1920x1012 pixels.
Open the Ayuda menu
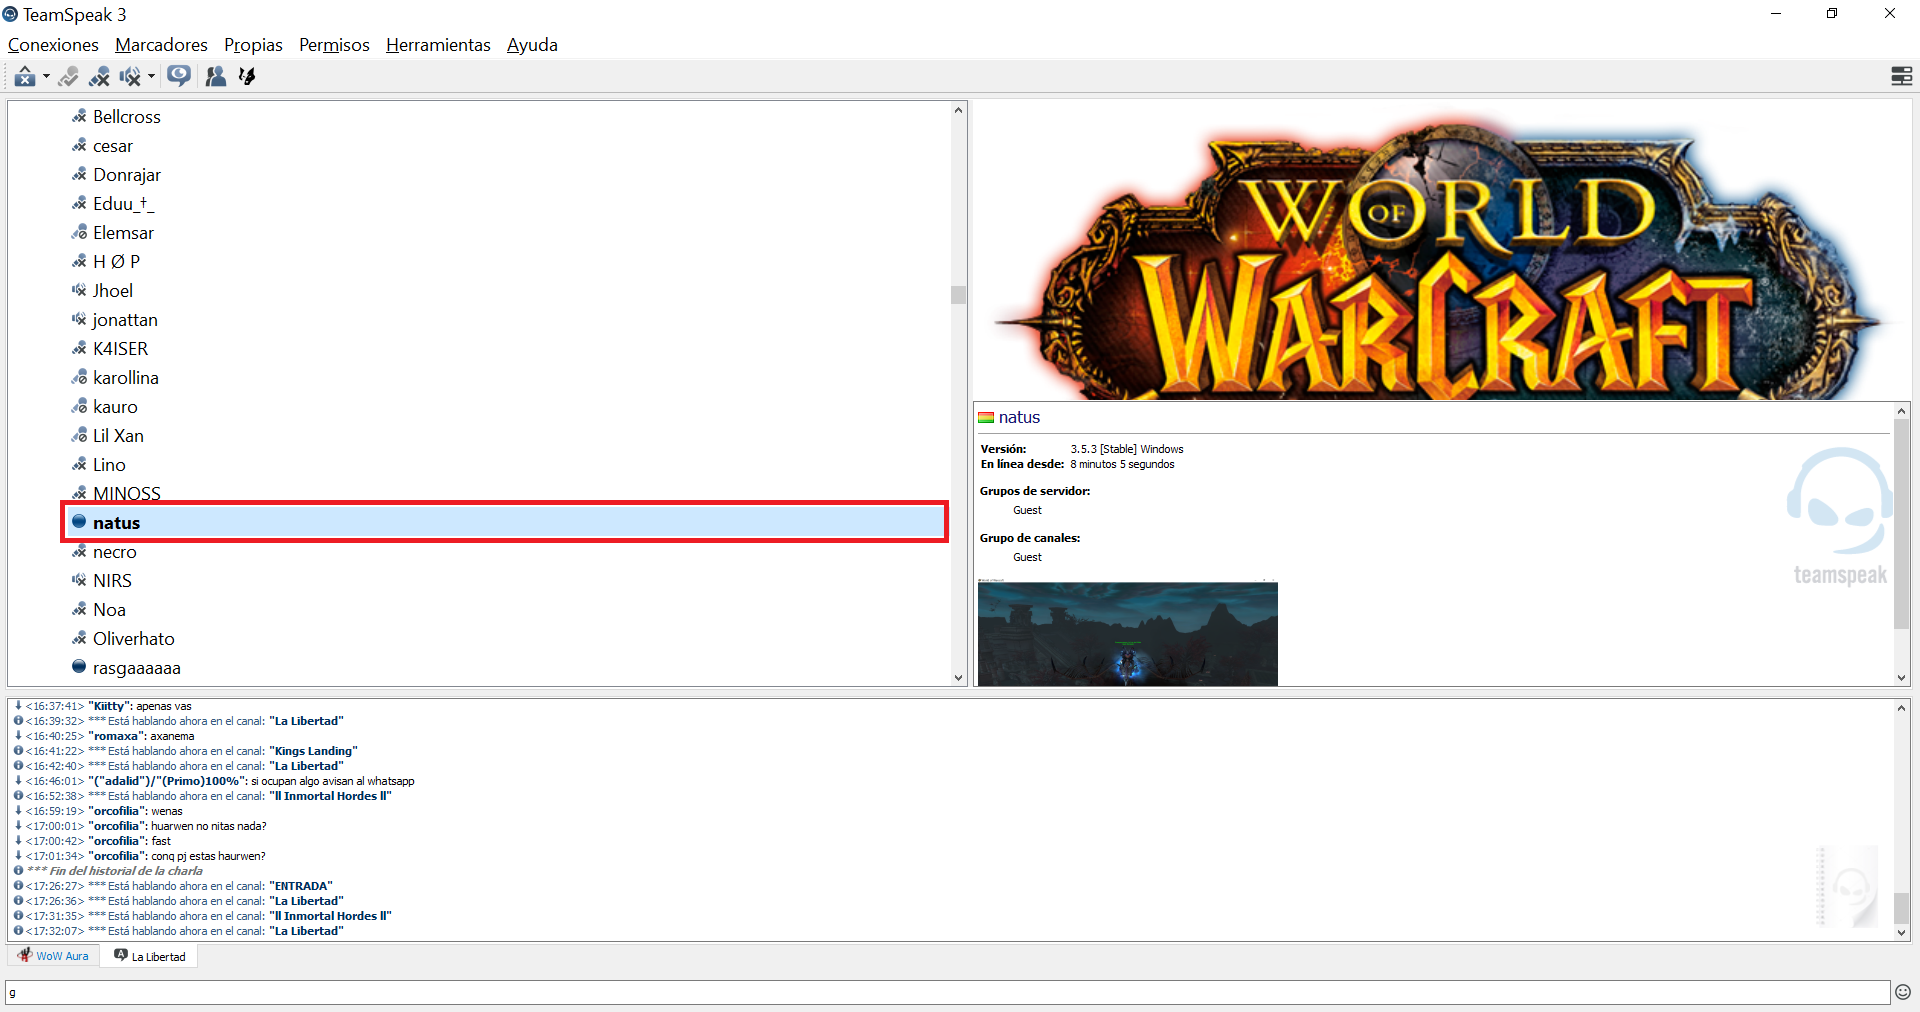tap(532, 45)
